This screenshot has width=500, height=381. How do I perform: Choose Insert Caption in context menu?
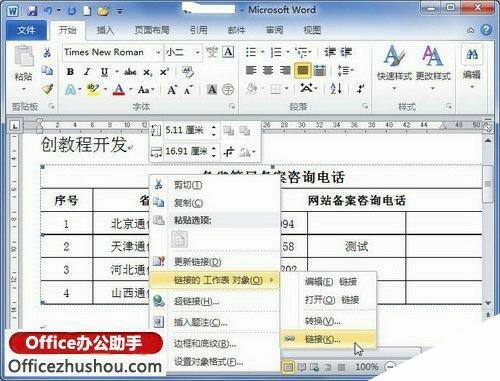click(x=214, y=322)
